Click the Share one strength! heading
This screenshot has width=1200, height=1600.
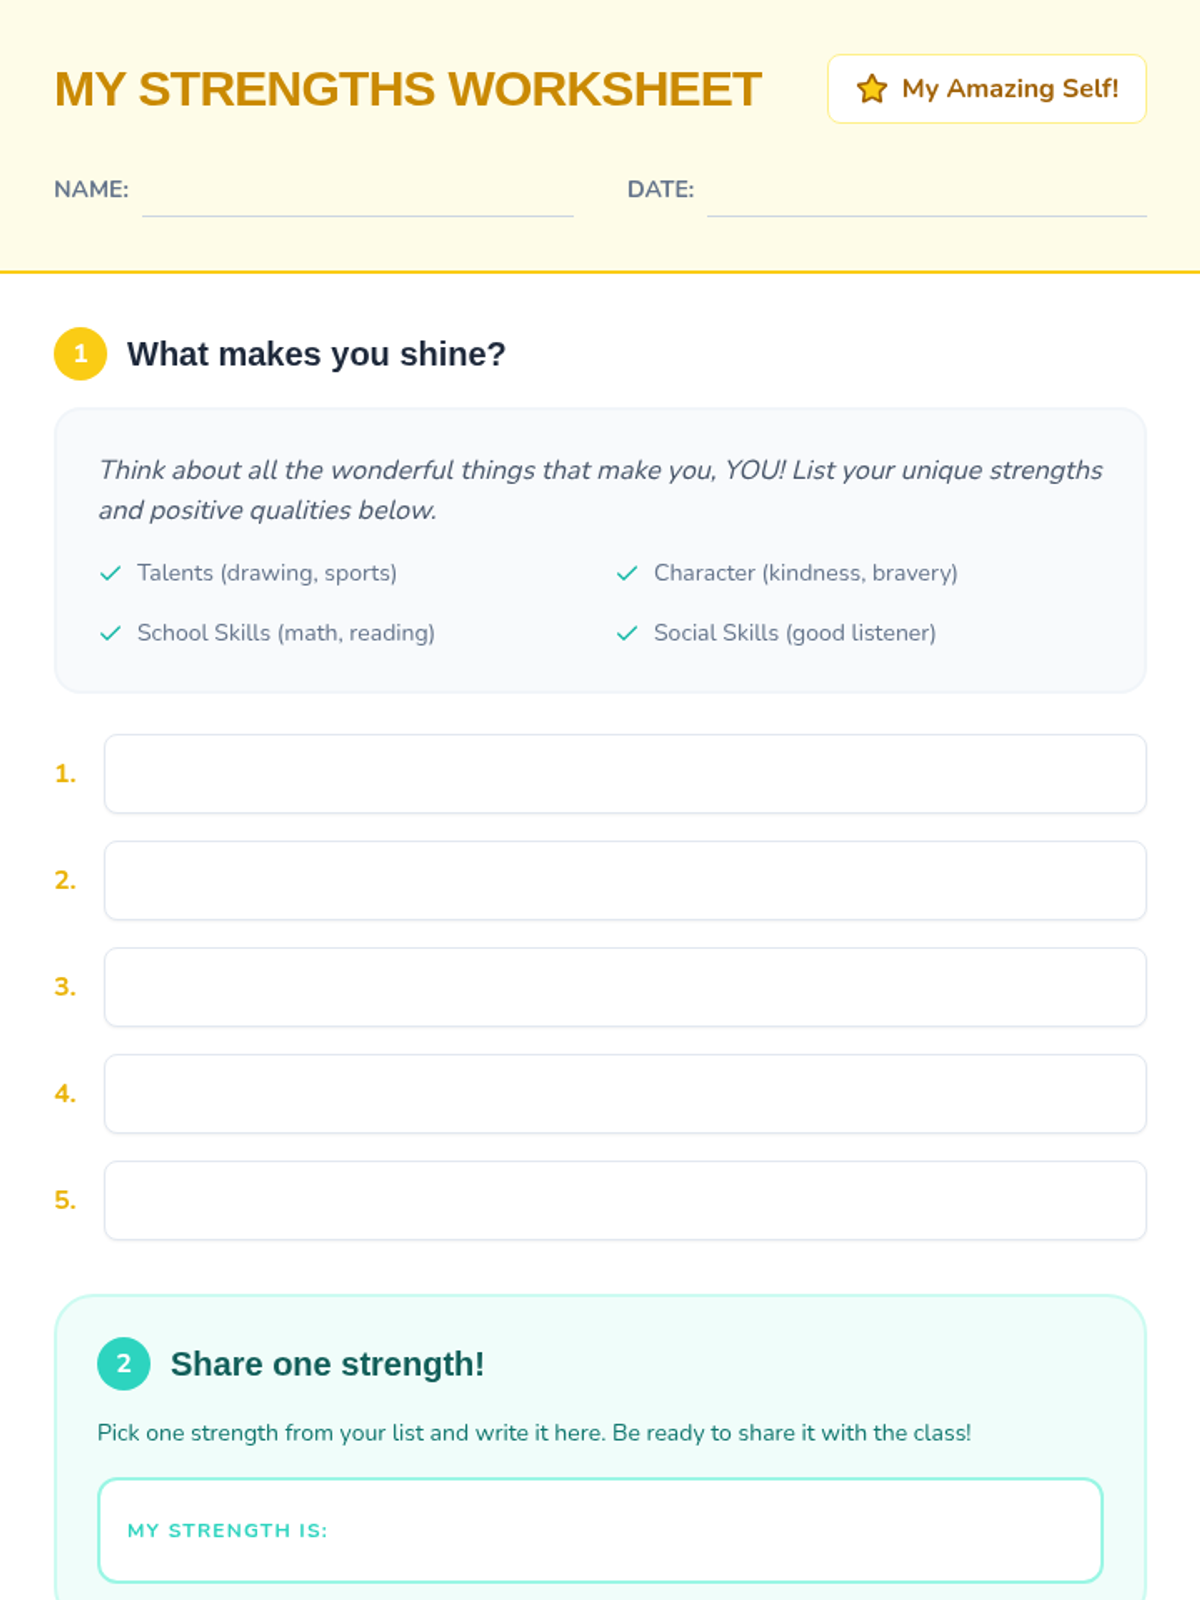[327, 1364]
